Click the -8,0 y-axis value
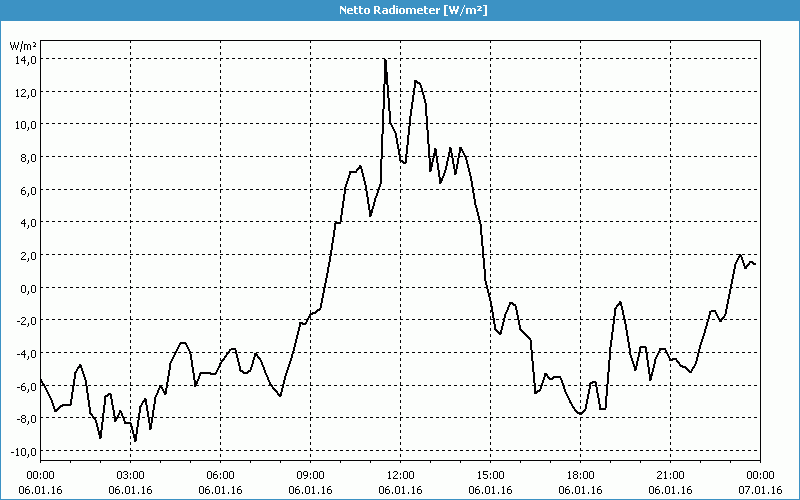The height and width of the screenshot is (500, 800). click(x=27, y=418)
